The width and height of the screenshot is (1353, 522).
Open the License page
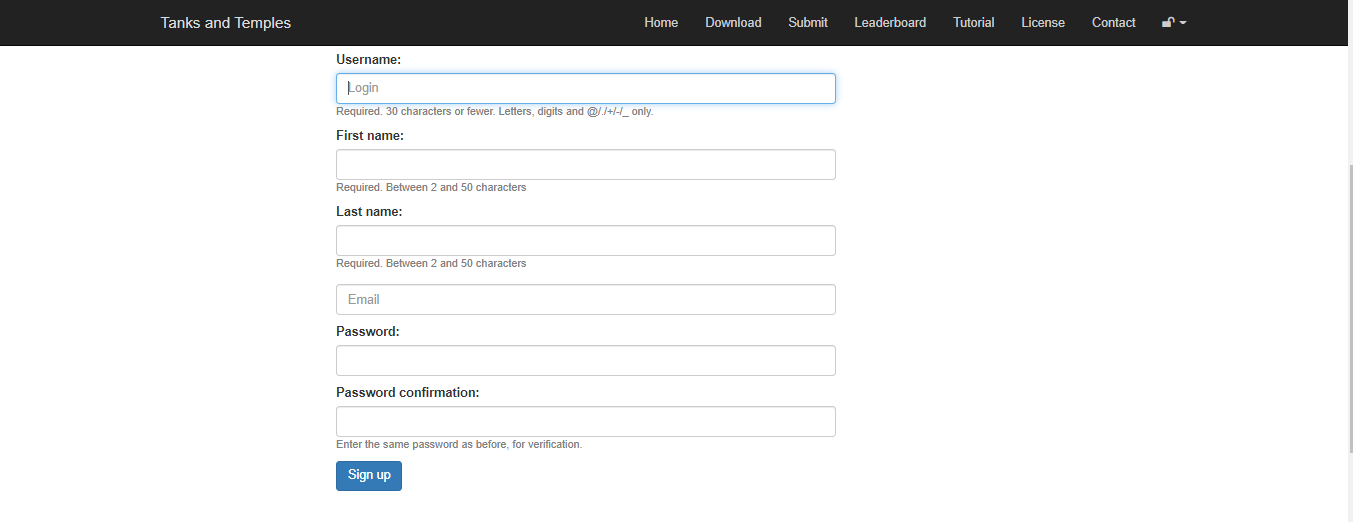pos(1043,22)
